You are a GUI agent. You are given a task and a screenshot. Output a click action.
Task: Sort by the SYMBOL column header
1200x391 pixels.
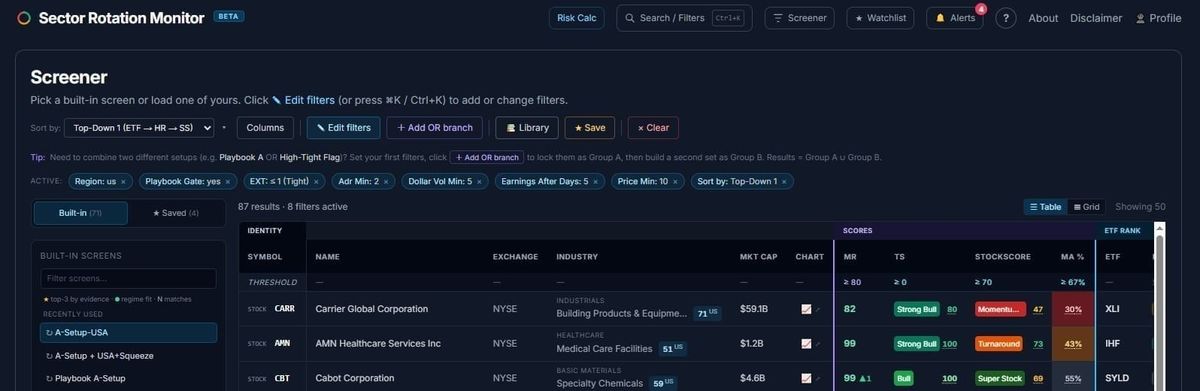tap(265, 257)
